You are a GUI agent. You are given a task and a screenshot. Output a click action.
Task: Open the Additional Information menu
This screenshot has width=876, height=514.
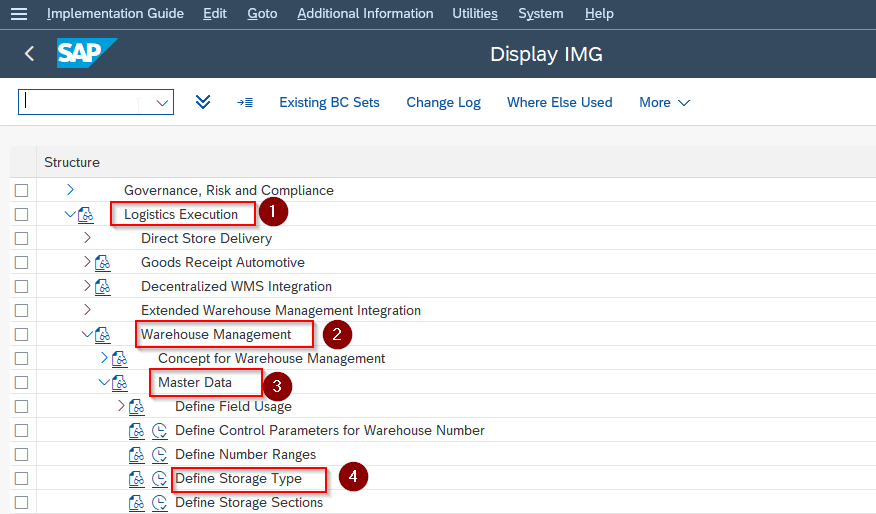coord(365,13)
